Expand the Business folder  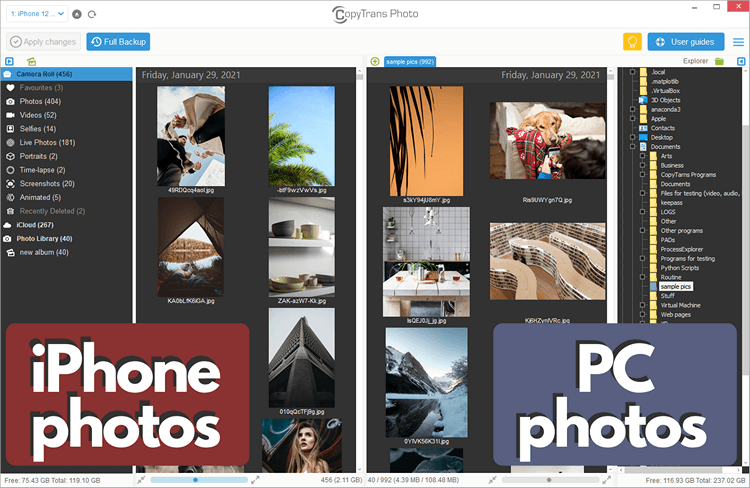[643, 166]
